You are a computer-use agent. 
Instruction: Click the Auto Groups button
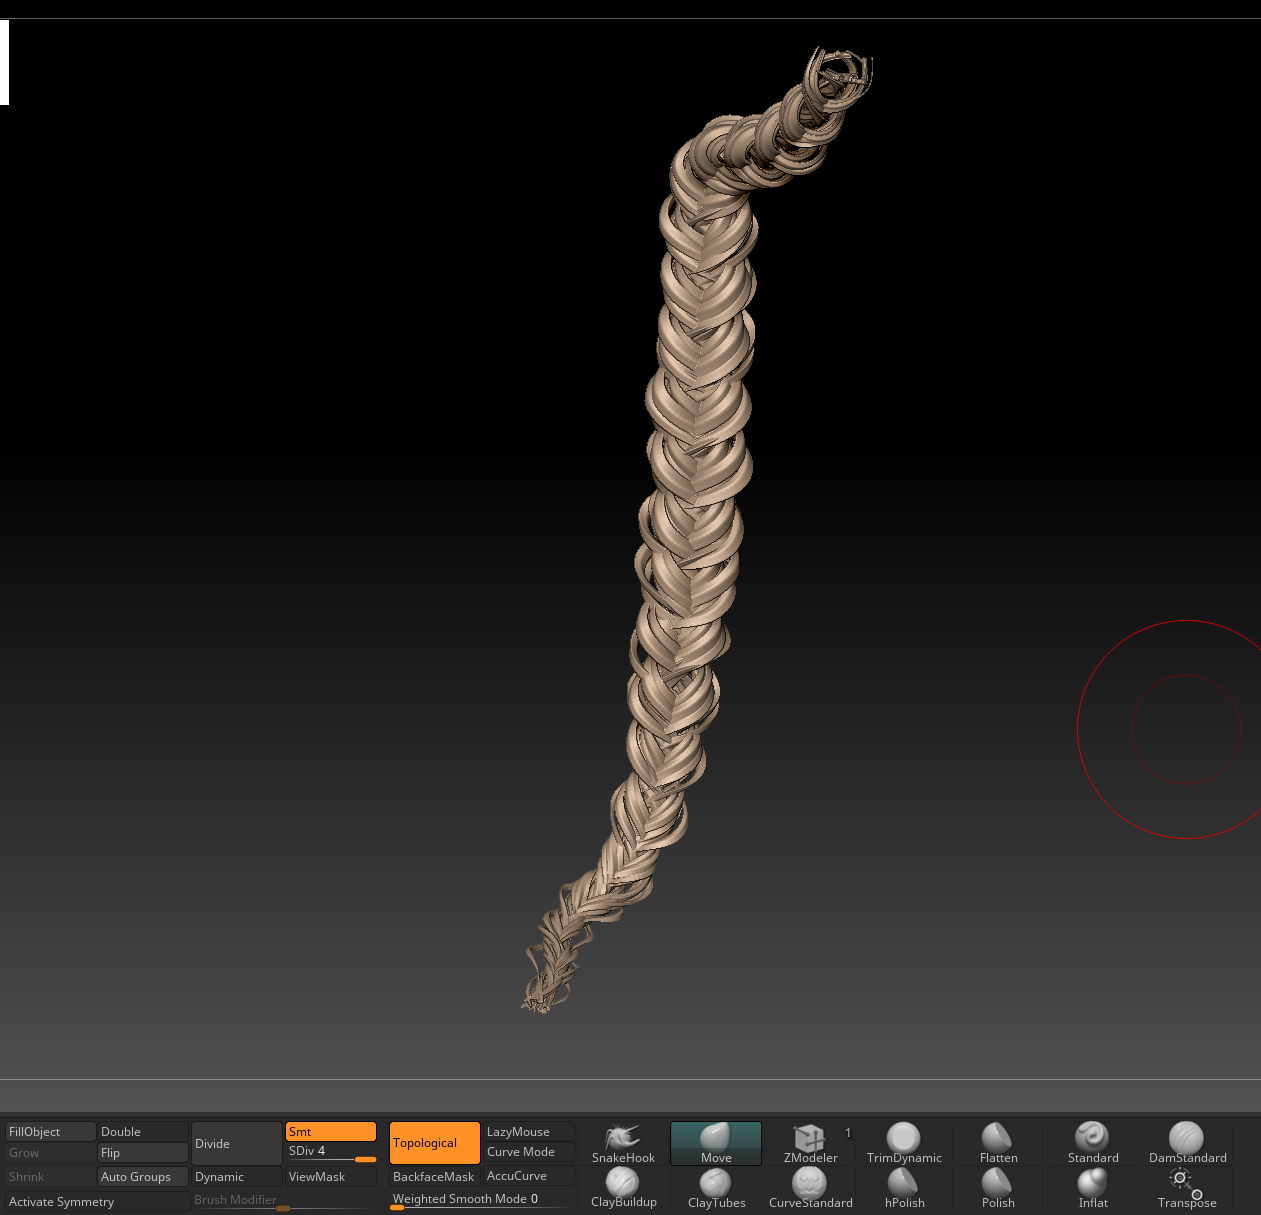[x=141, y=1176]
